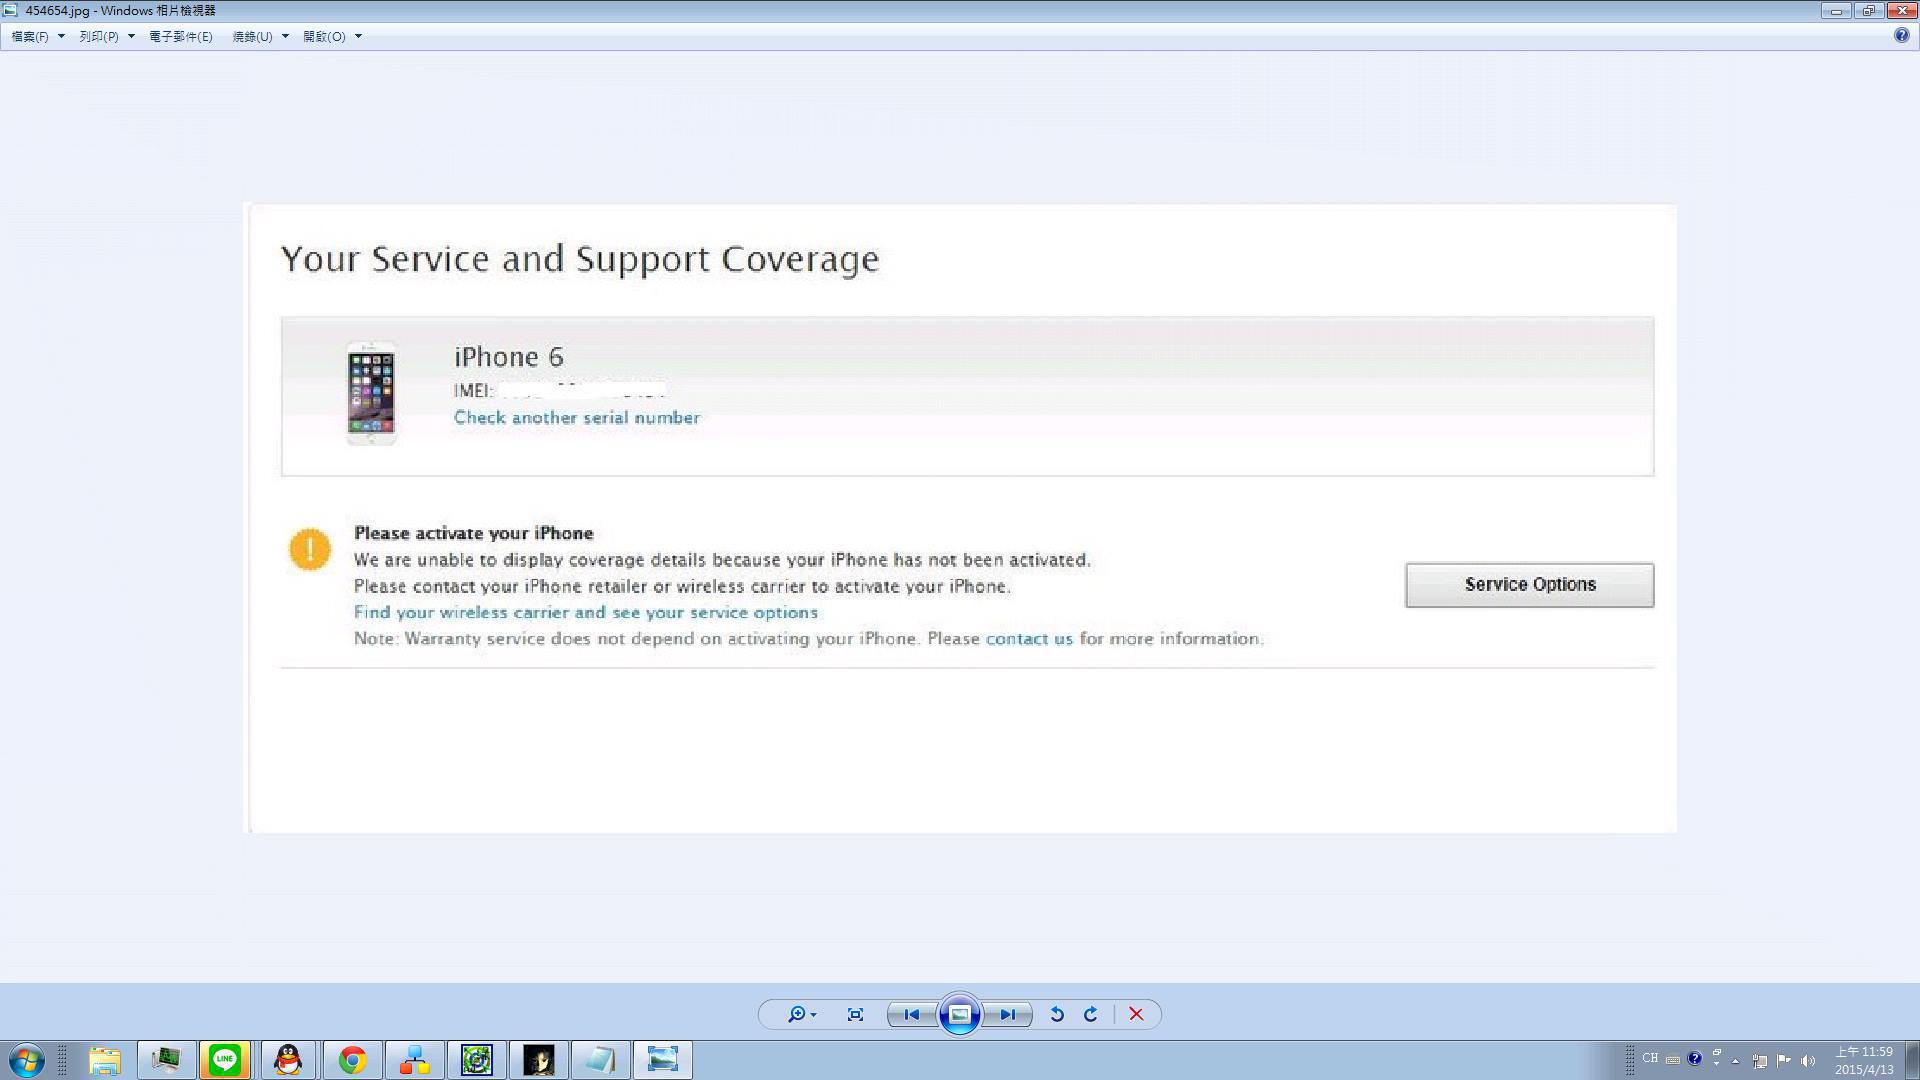This screenshot has height=1080, width=1920.
Task: Click the Service Options button
Action: 1530,585
